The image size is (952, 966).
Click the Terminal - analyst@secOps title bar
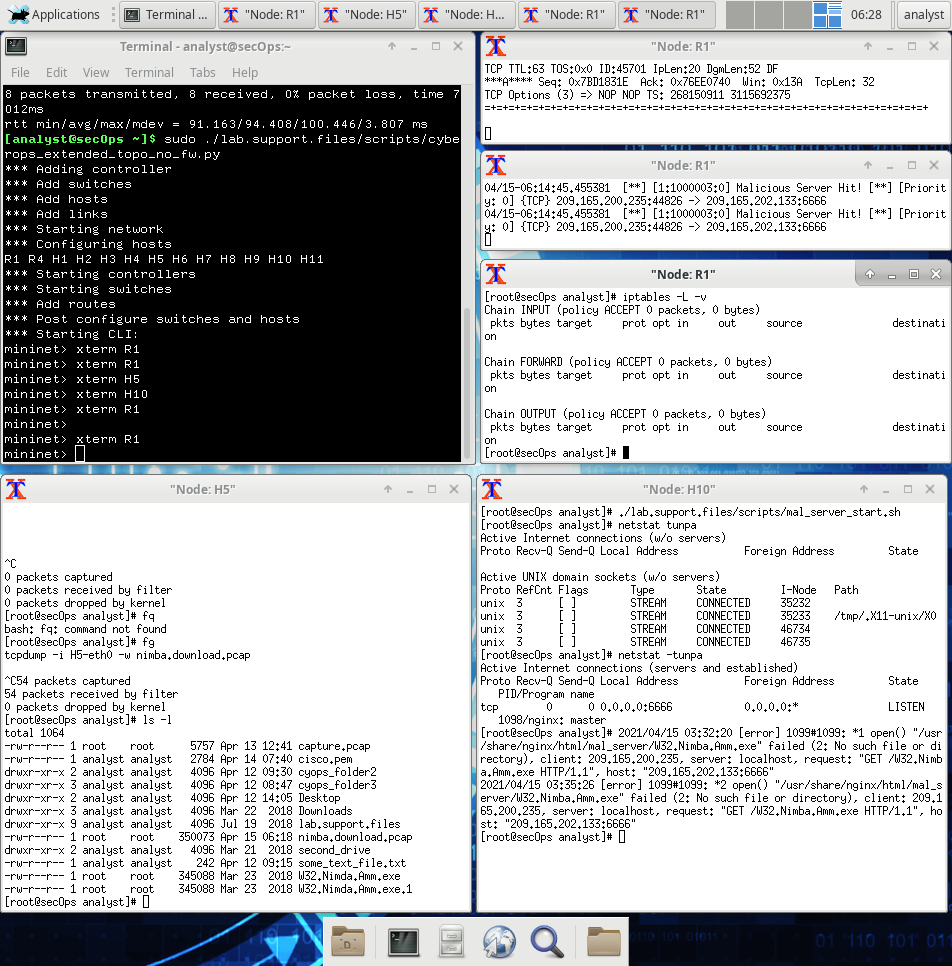click(205, 46)
